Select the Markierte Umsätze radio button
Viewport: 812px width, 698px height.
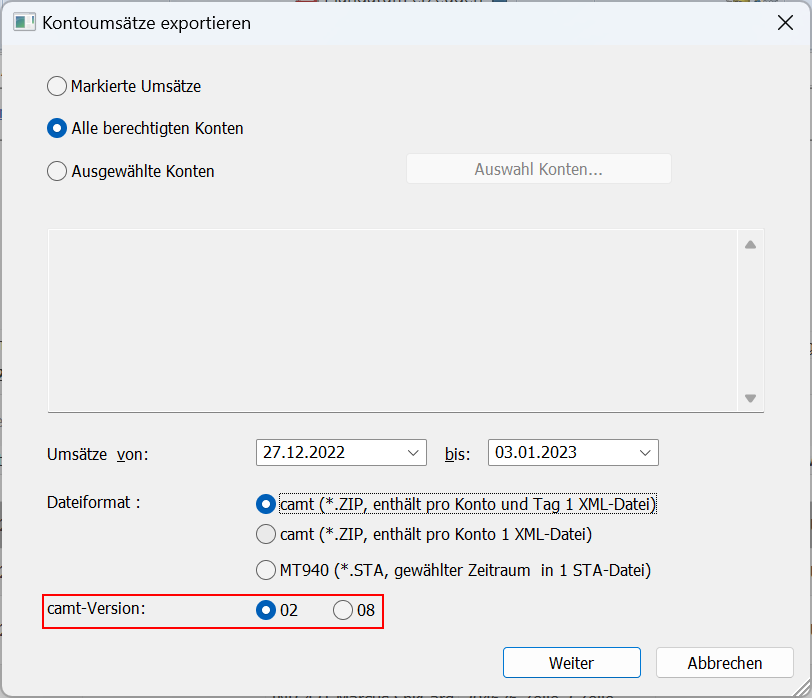[x=56, y=86]
